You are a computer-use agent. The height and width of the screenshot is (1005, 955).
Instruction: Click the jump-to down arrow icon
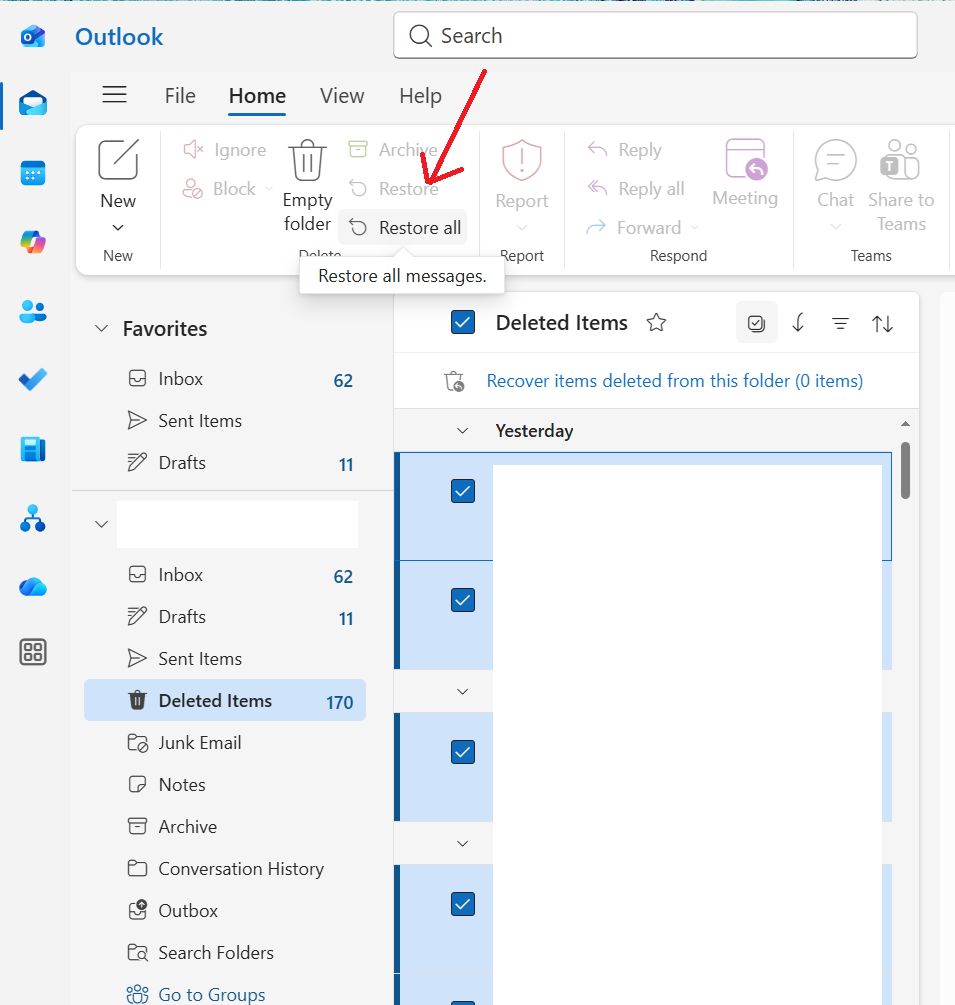pyautogui.click(x=798, y=323)
